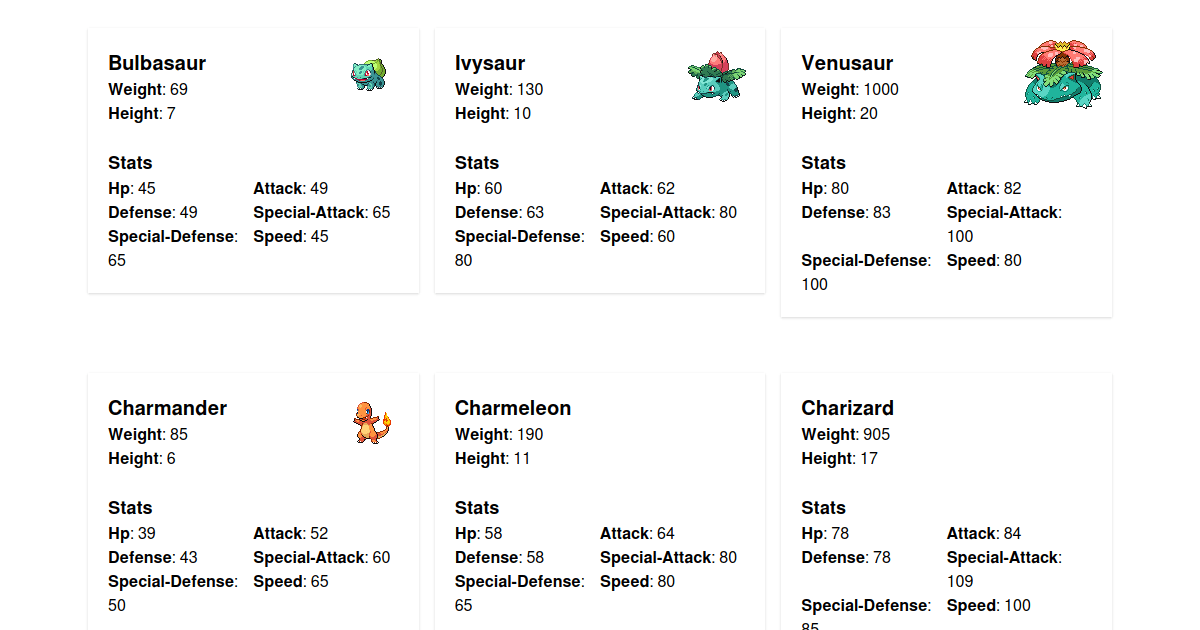Click the Ivysaur sprite image
This screenshot has width=1200, height=630.
click(716, 77)
